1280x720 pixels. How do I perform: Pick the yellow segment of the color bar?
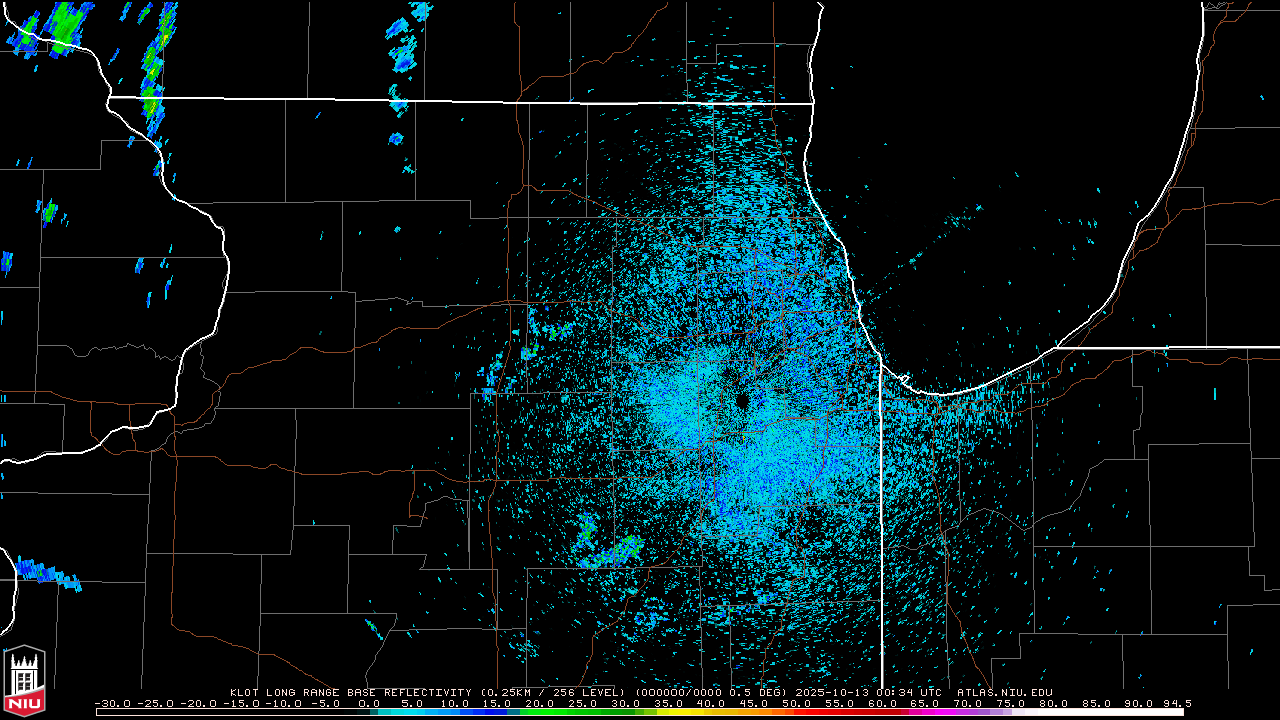(x=690, y=712)
